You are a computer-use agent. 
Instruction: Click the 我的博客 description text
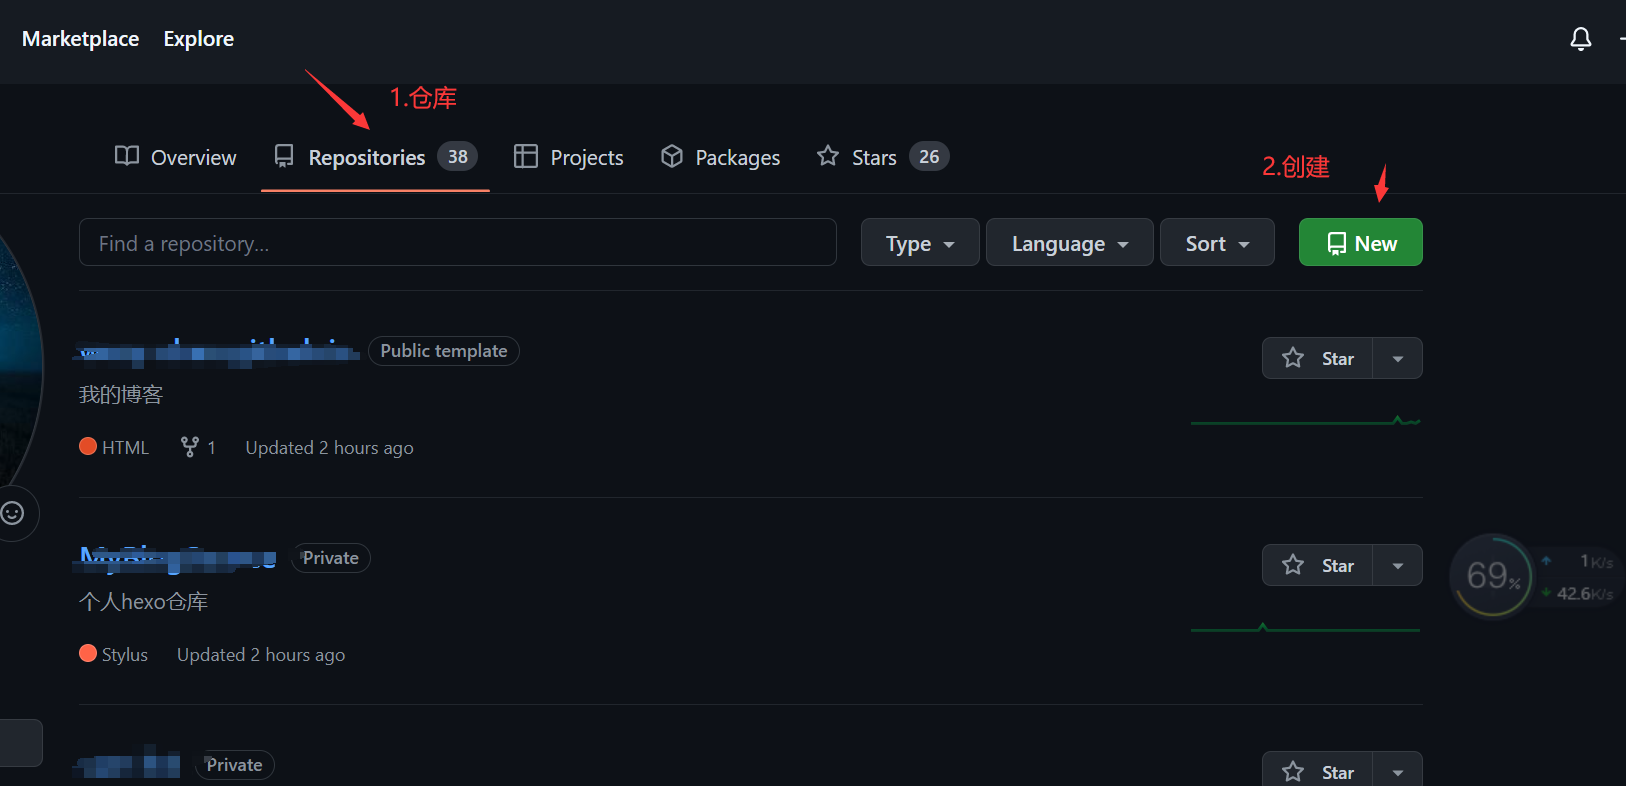[121, 395]
